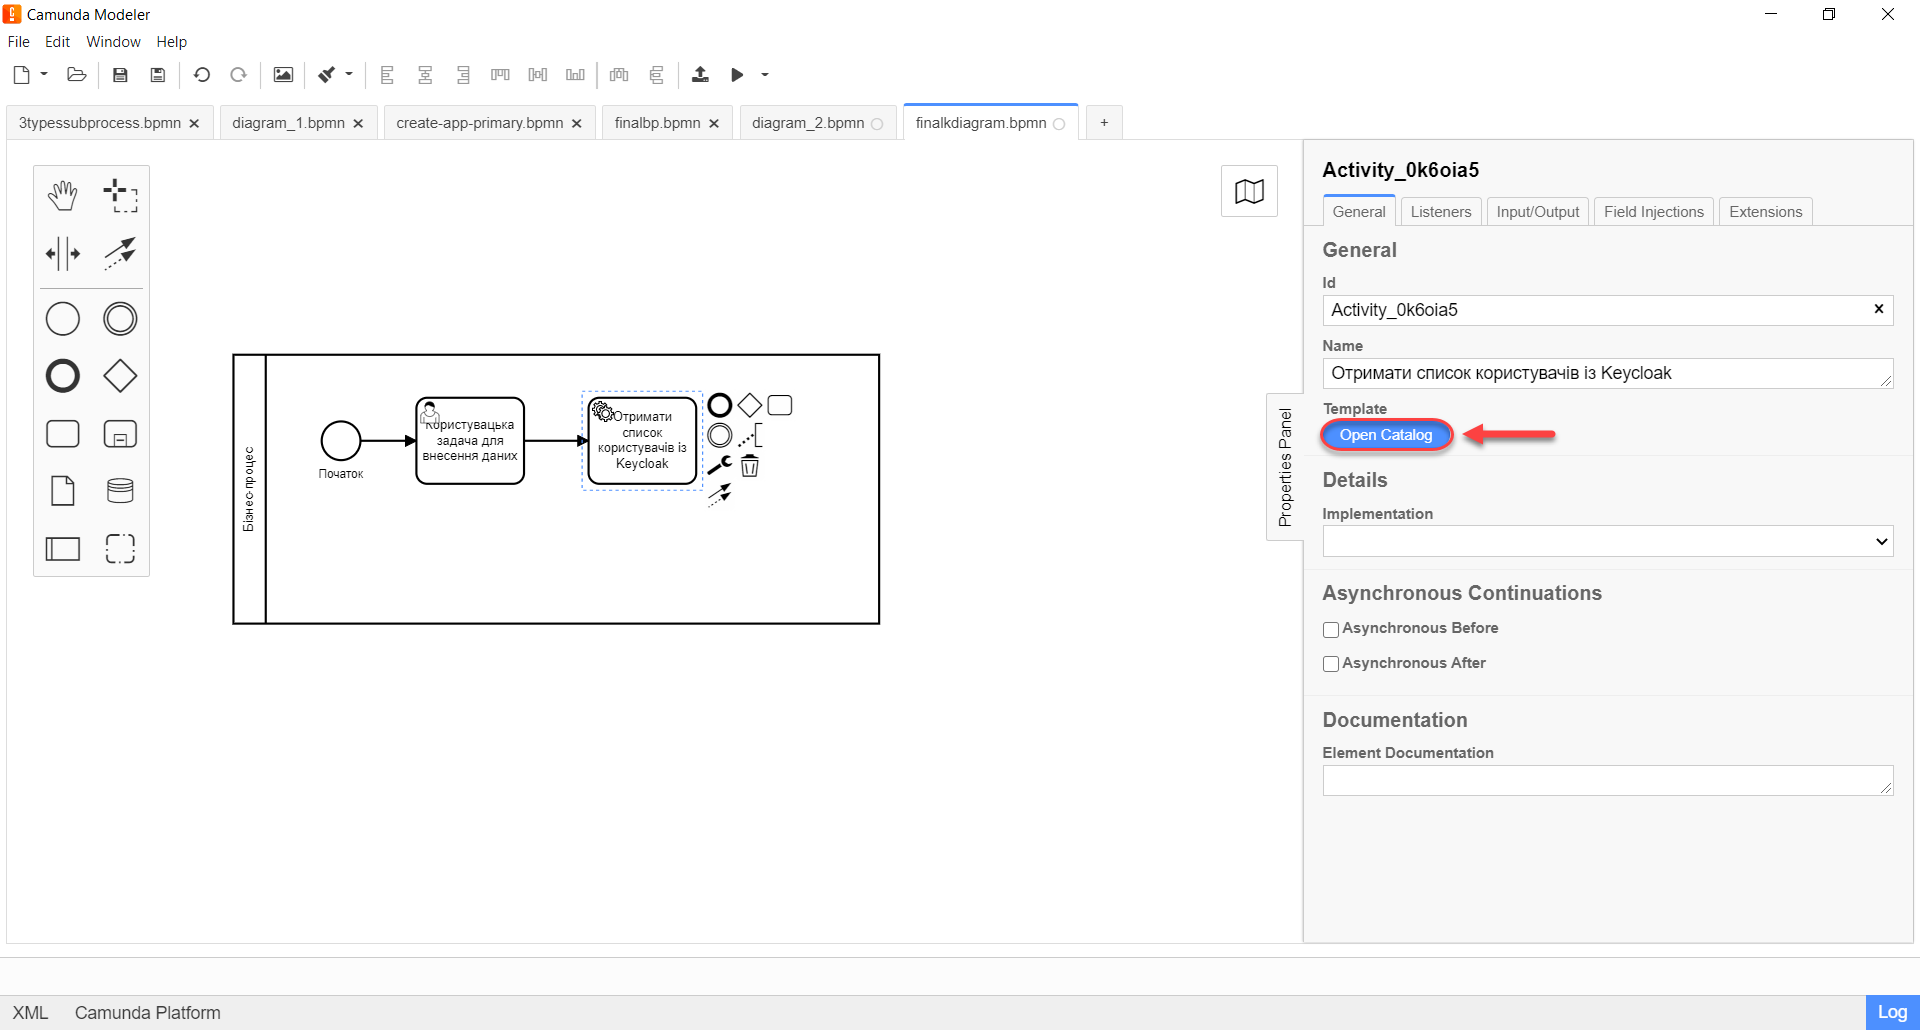The height and width of the screenshot is (1030, 1920).
Task: Open the Help menu
Action: [x=171, y=42]
